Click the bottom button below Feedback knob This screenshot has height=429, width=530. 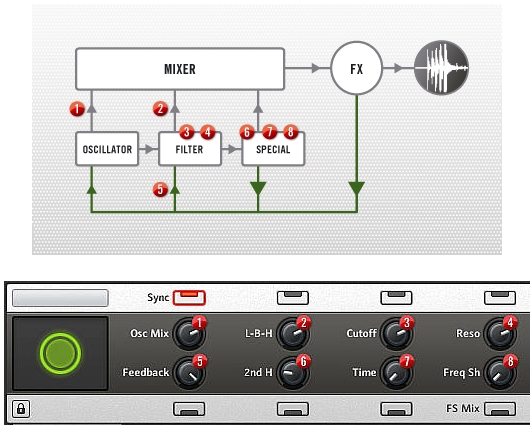click(x=189, y=409)
